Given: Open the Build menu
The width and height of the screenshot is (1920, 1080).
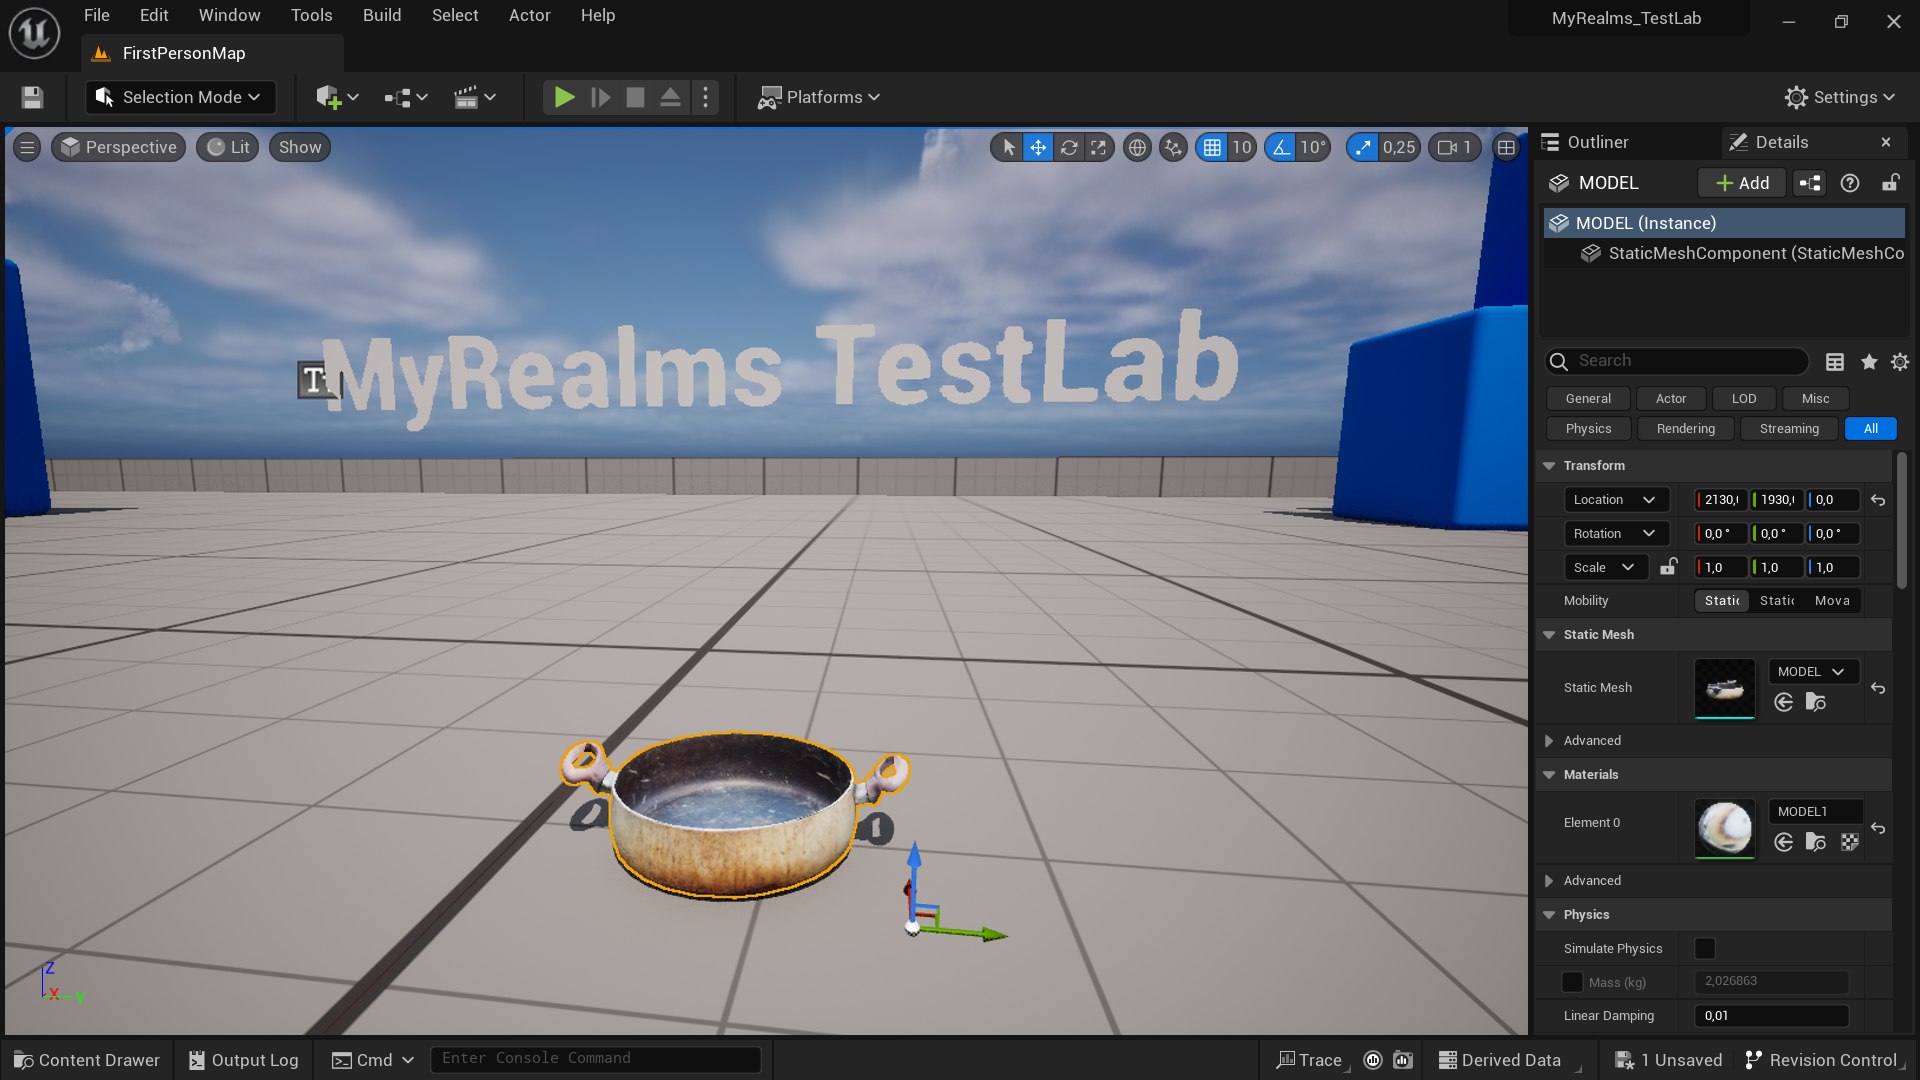Looking at the screenshot, I should coord(381,15).
